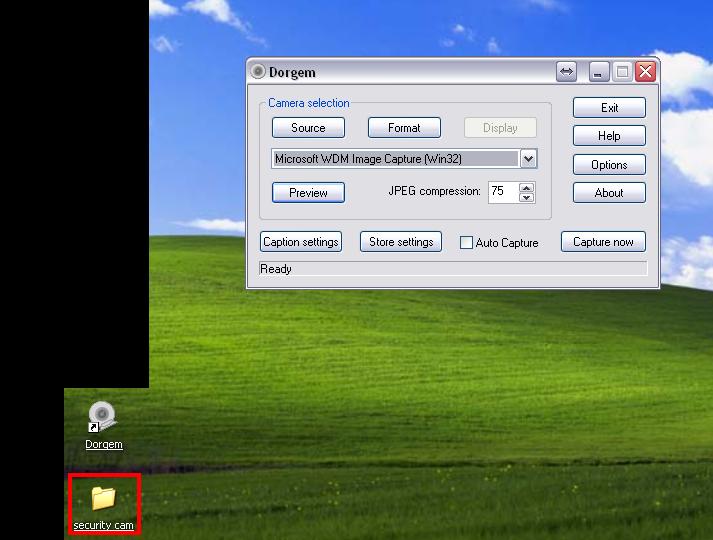Click the Dorgem title bar webcam icon

pos(258,71)
